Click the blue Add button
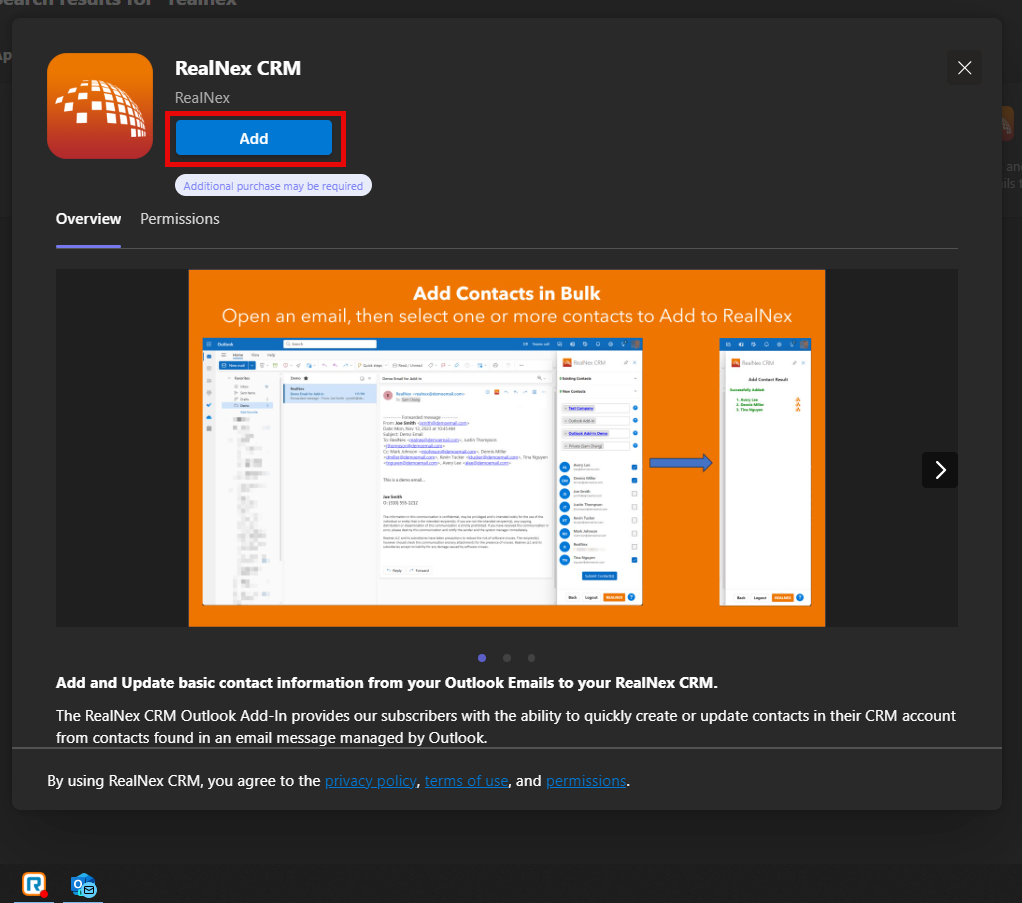Screen dimensions: 1022x903 254,138
